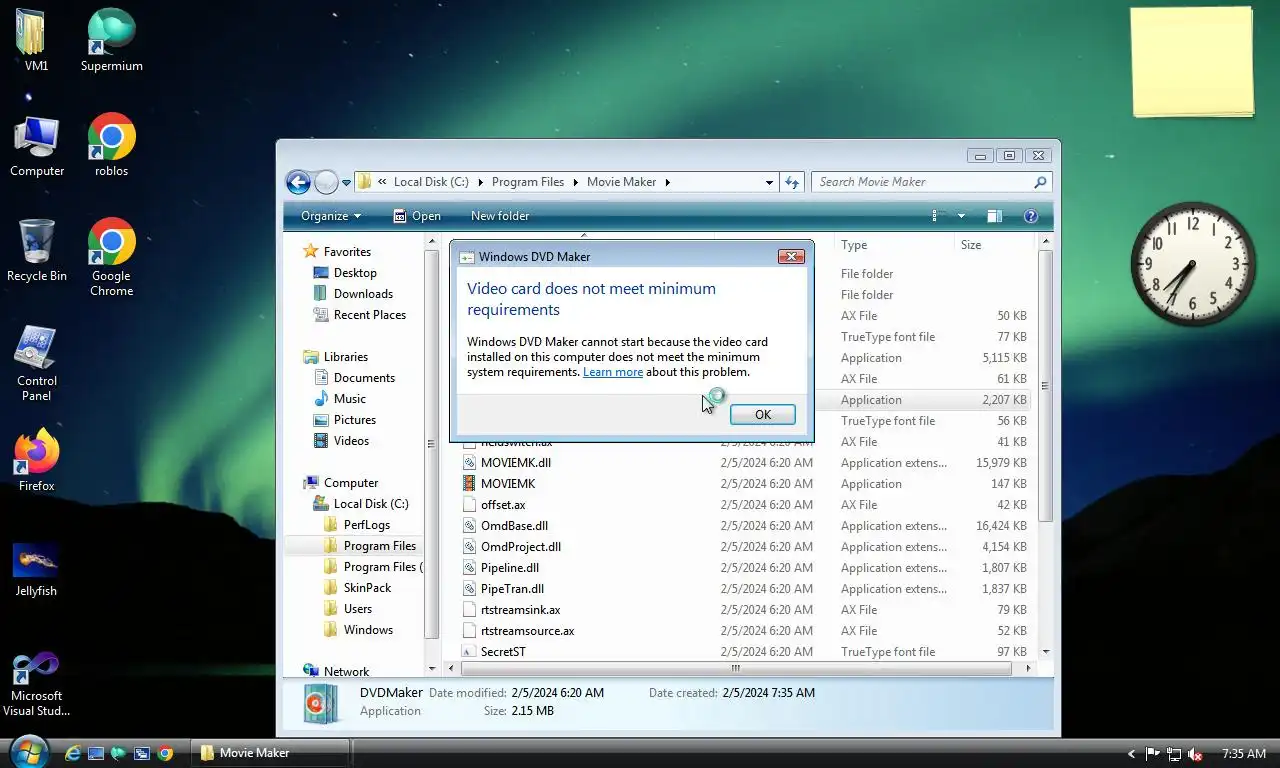Viewport: 1280px width, 768px height.
Task: Open the VM1 folder desktop icon
Action: pyautogui.click(x=36, y=41)
